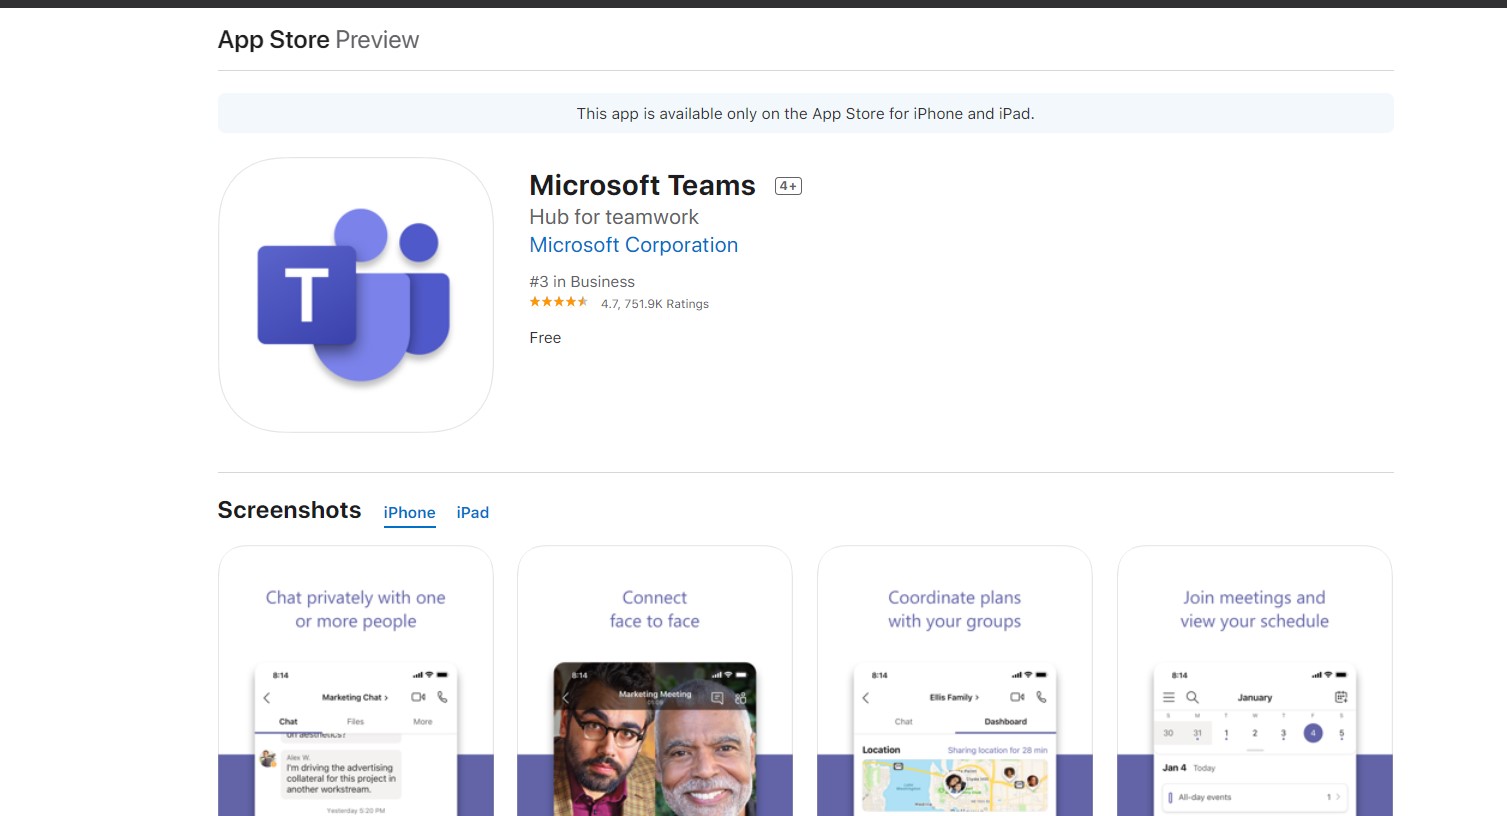This screenshot has width=1507, height=816.
Task: Open the Microsoft Corporation developer link
Action: (x=633, y=245)
